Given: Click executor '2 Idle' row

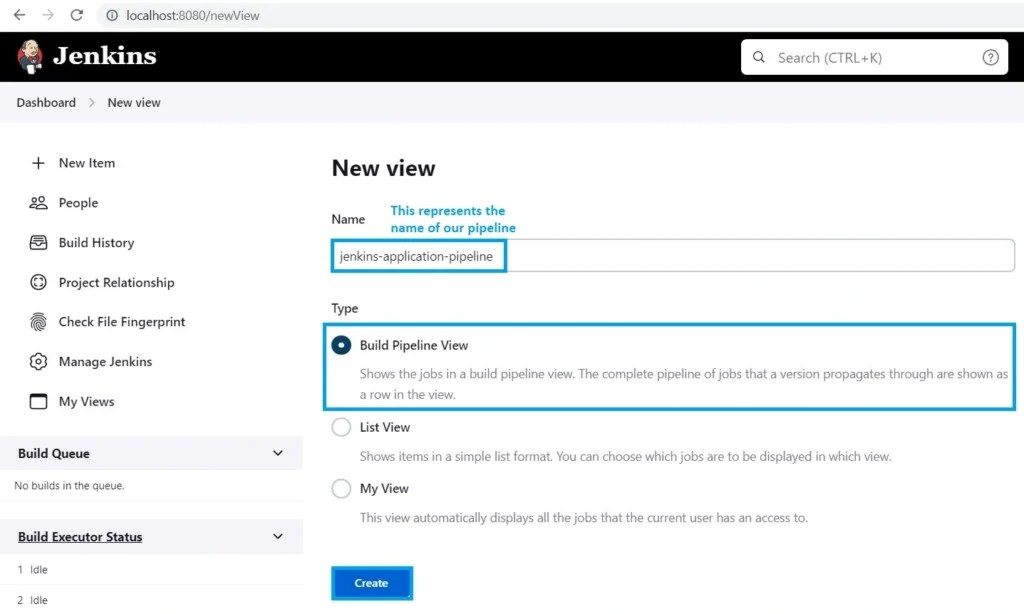Looking at the screenshot, I should tap(33, 600).
